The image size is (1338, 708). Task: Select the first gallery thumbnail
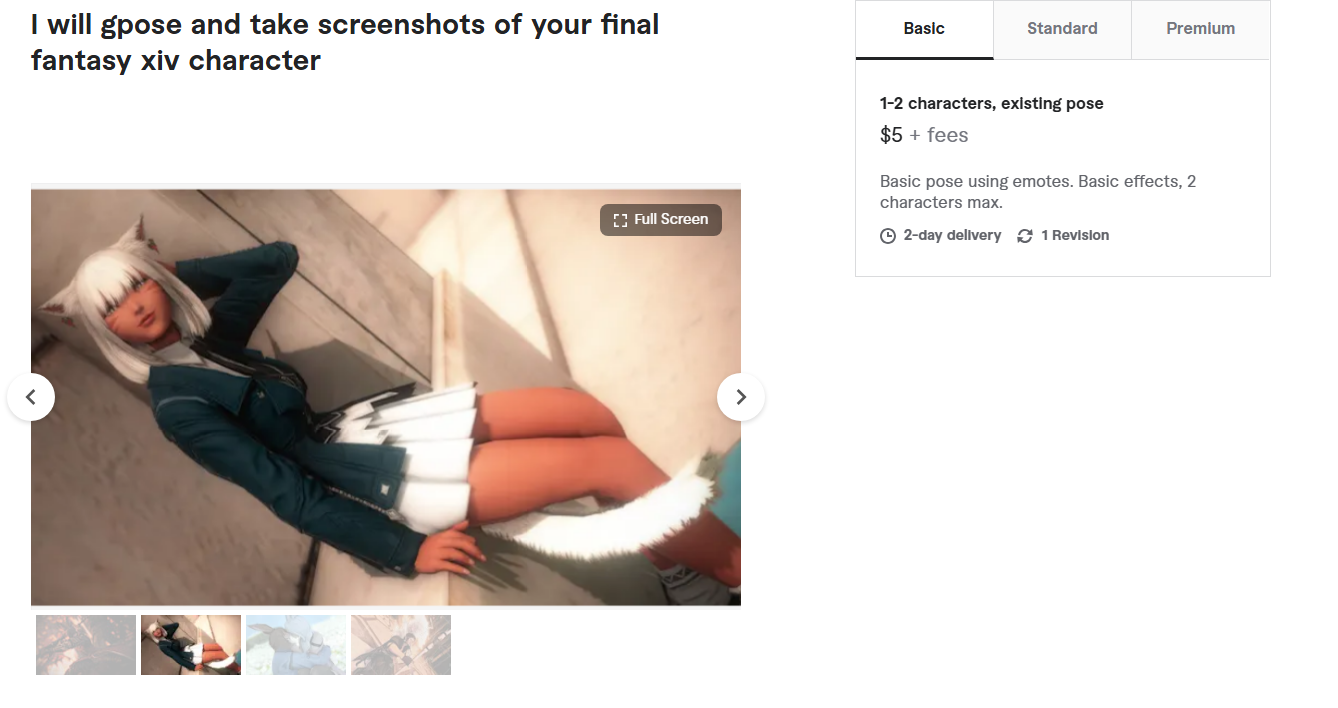[x=86, y=645]
